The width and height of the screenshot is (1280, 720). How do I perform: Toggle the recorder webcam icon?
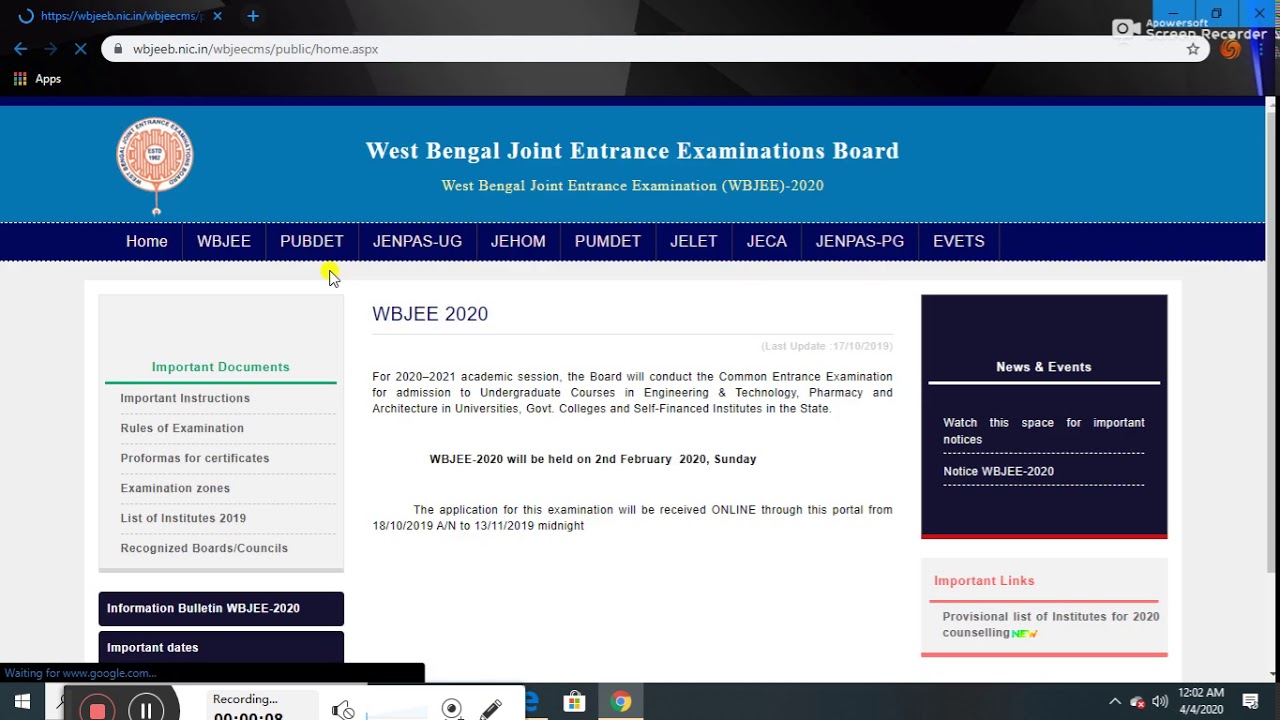click(452, 709)
